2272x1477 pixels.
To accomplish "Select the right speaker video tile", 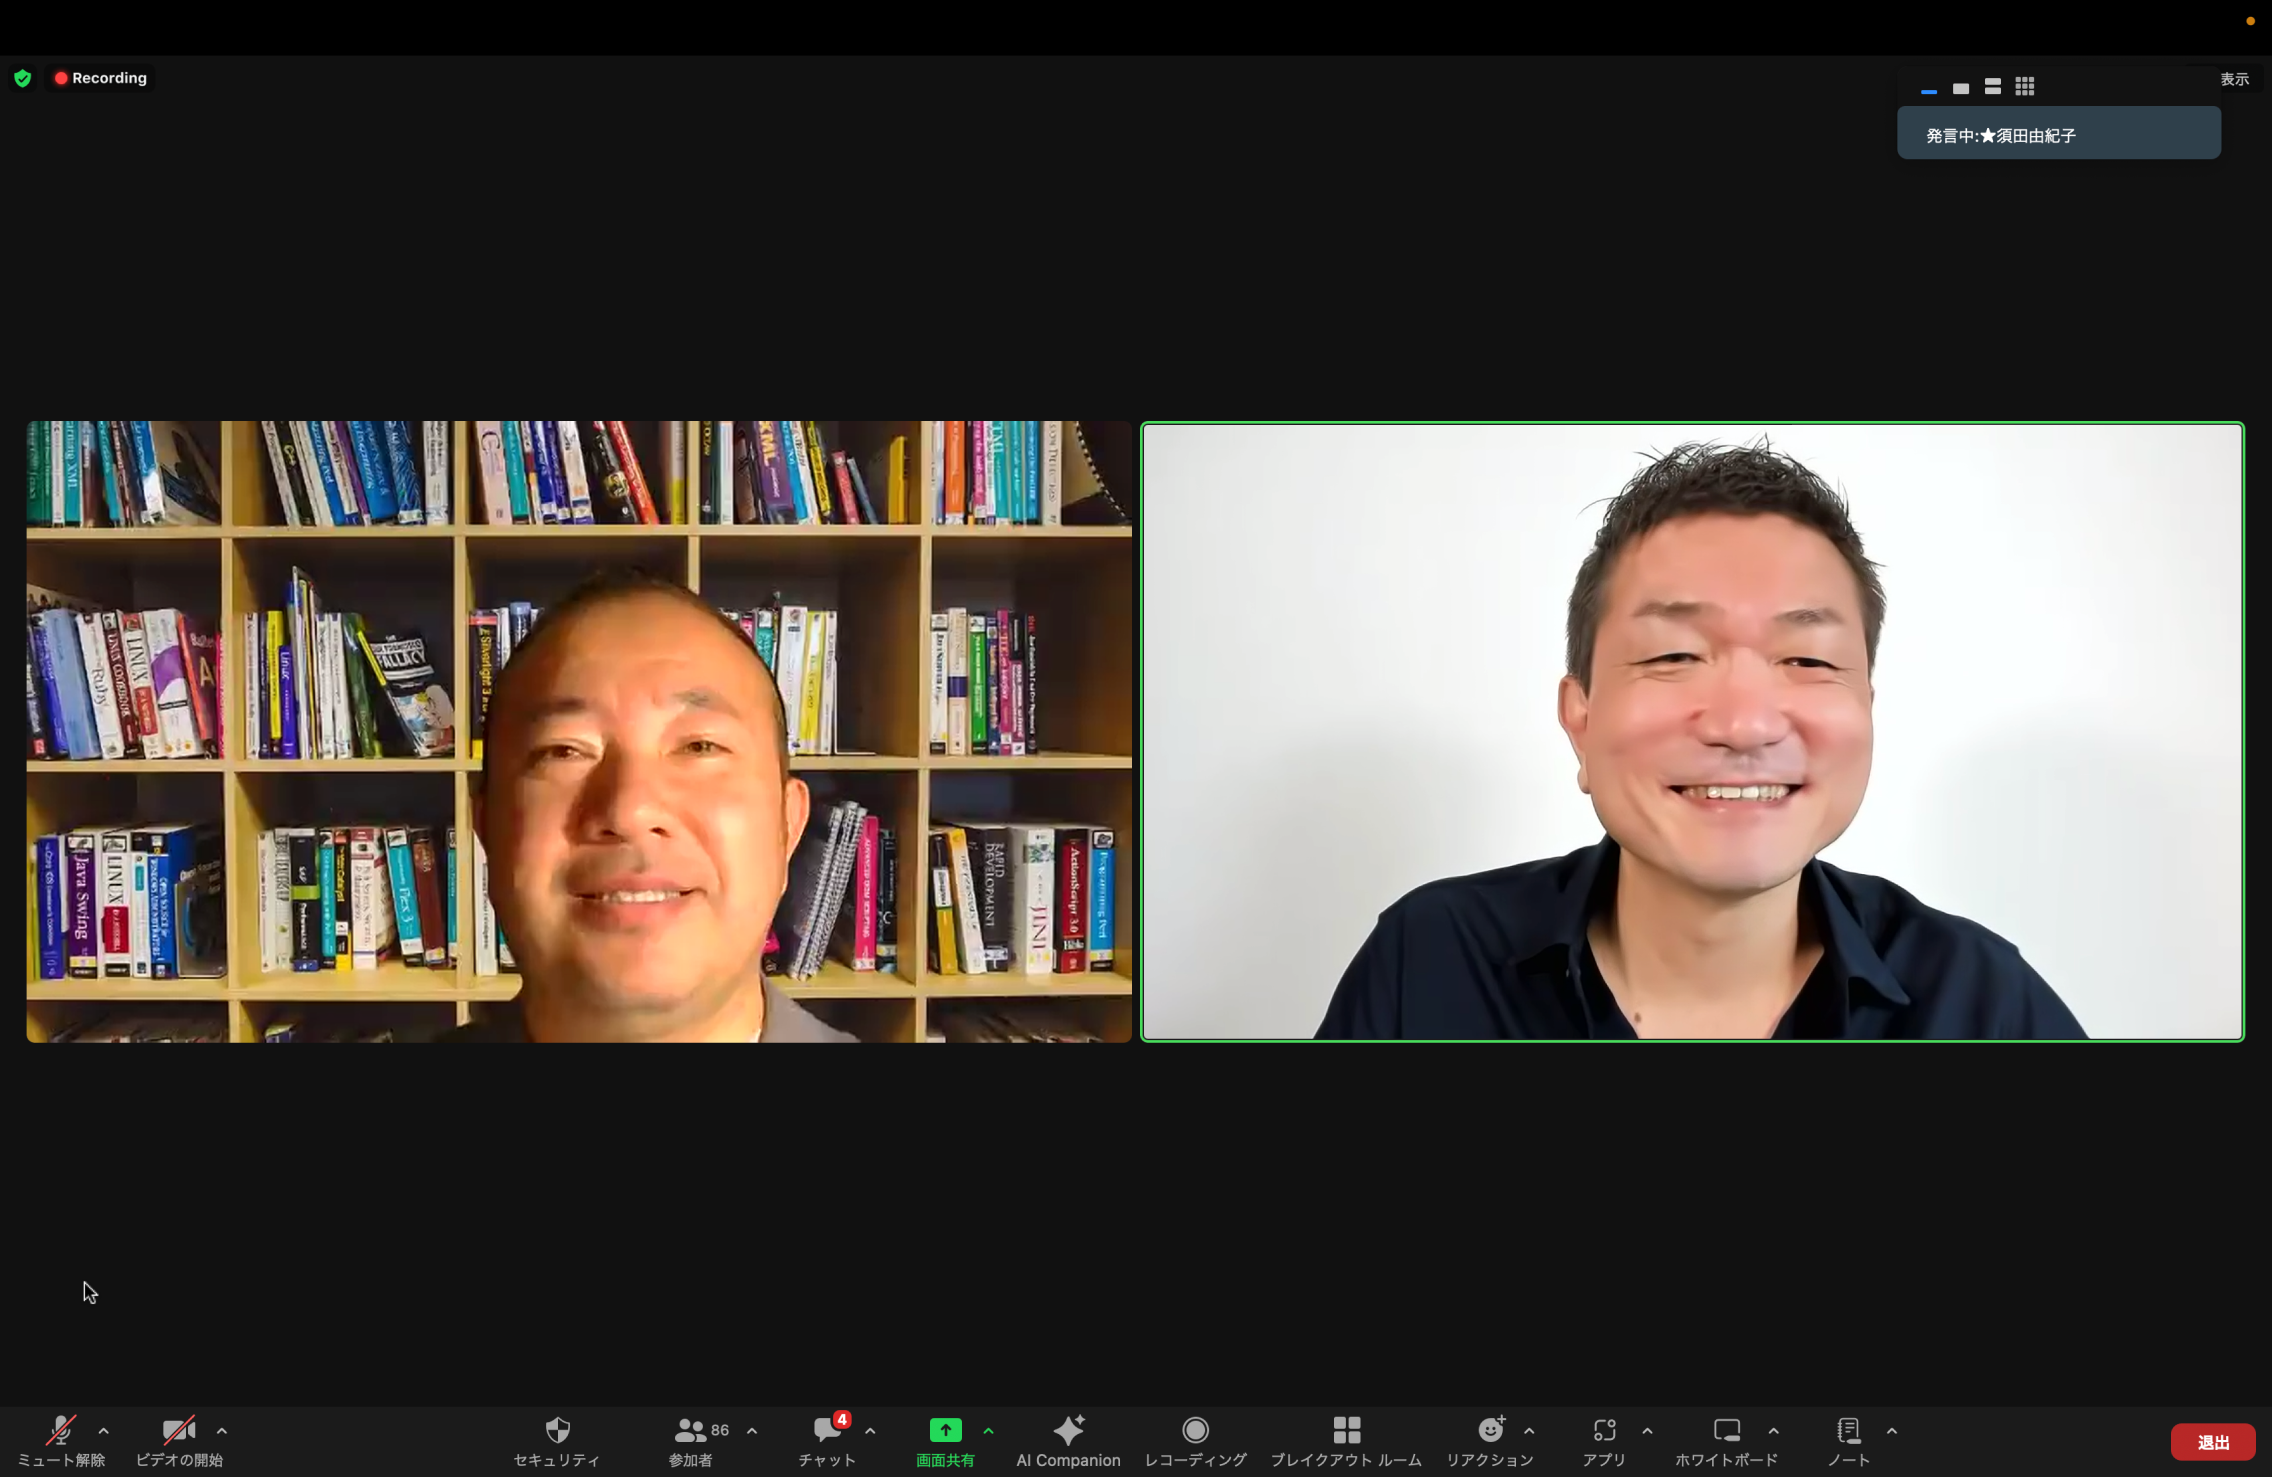I will [1692, 732].
